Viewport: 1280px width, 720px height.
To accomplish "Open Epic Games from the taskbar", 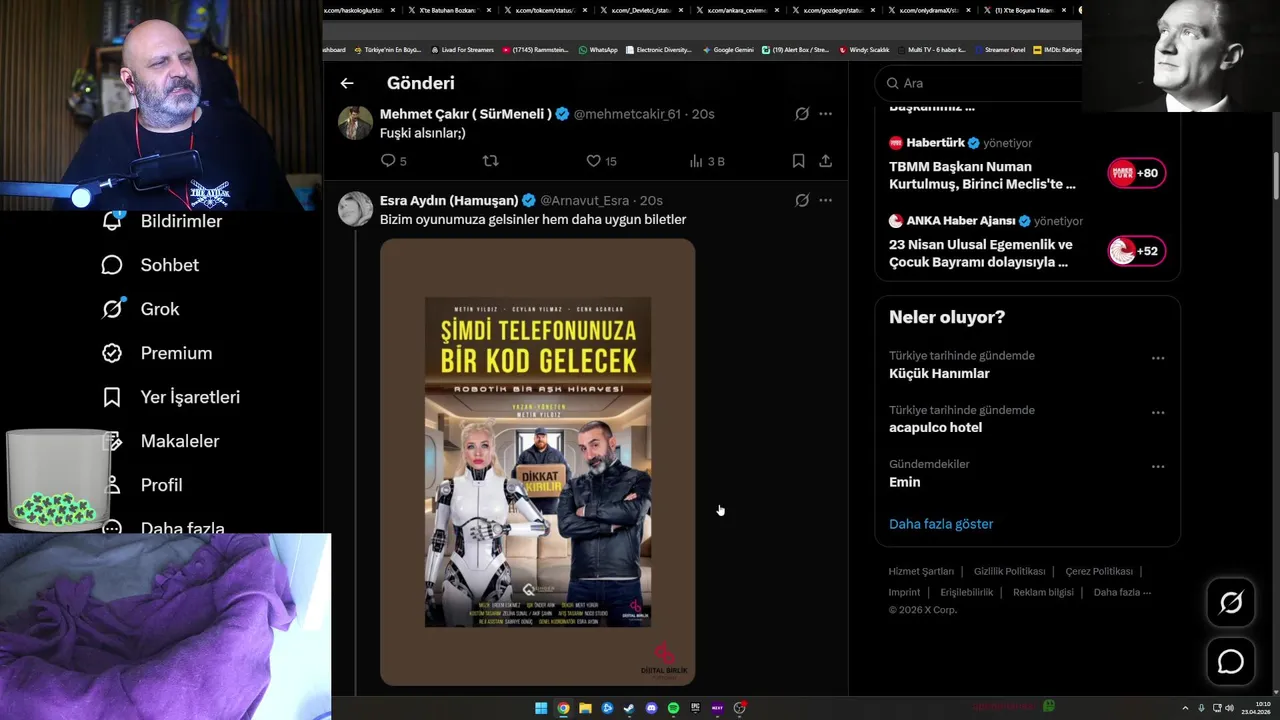I will [695, 708].
